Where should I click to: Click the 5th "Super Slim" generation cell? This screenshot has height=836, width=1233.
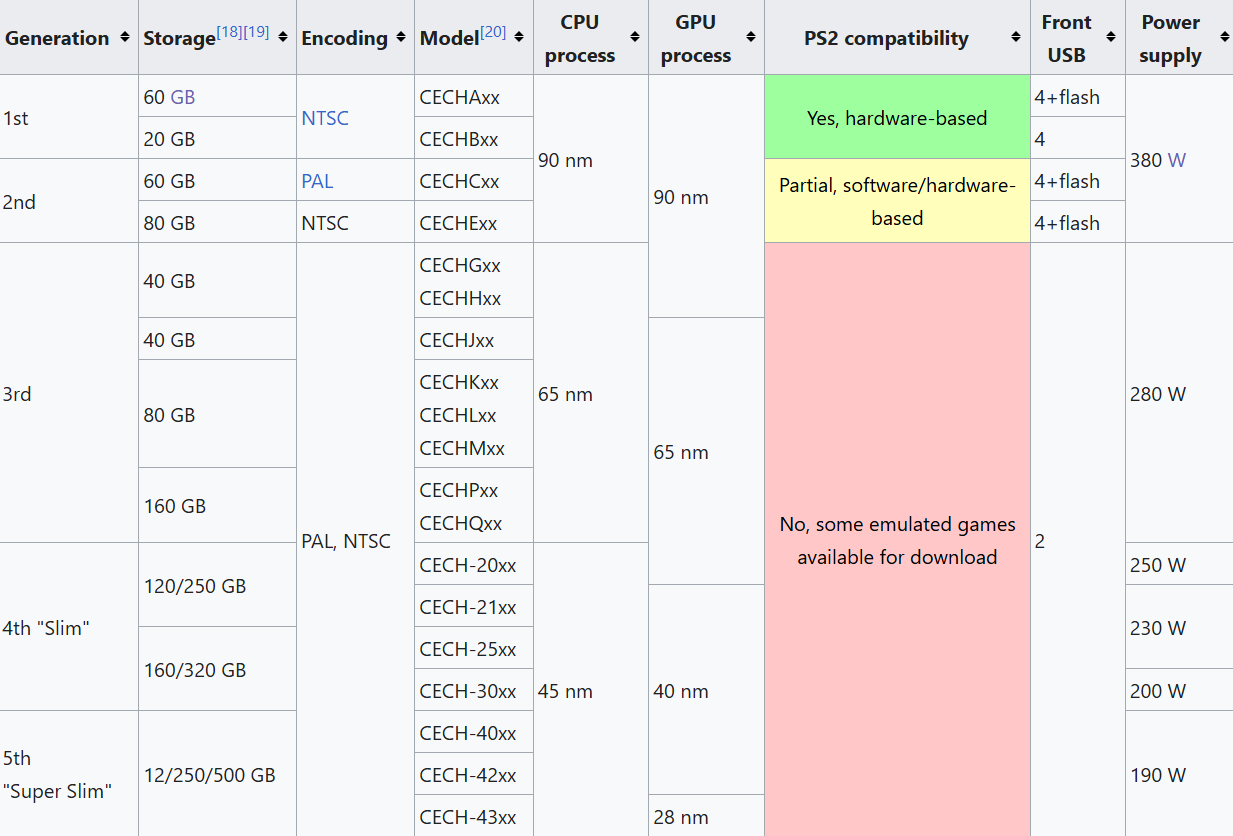69,774
